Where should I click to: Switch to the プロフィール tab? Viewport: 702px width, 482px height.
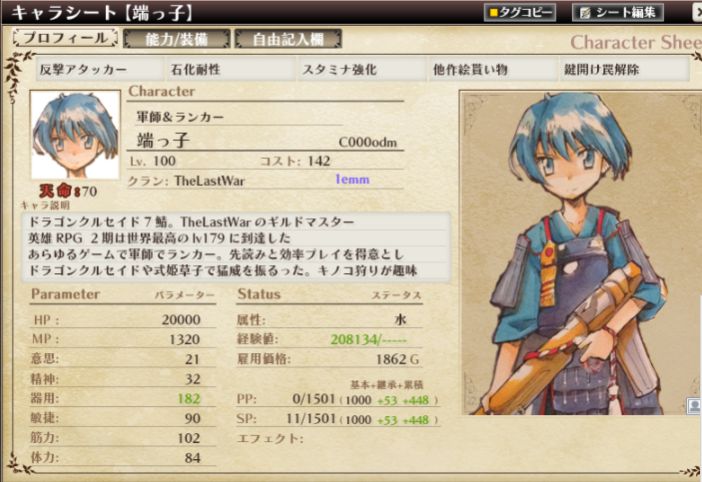pos(65,38)
